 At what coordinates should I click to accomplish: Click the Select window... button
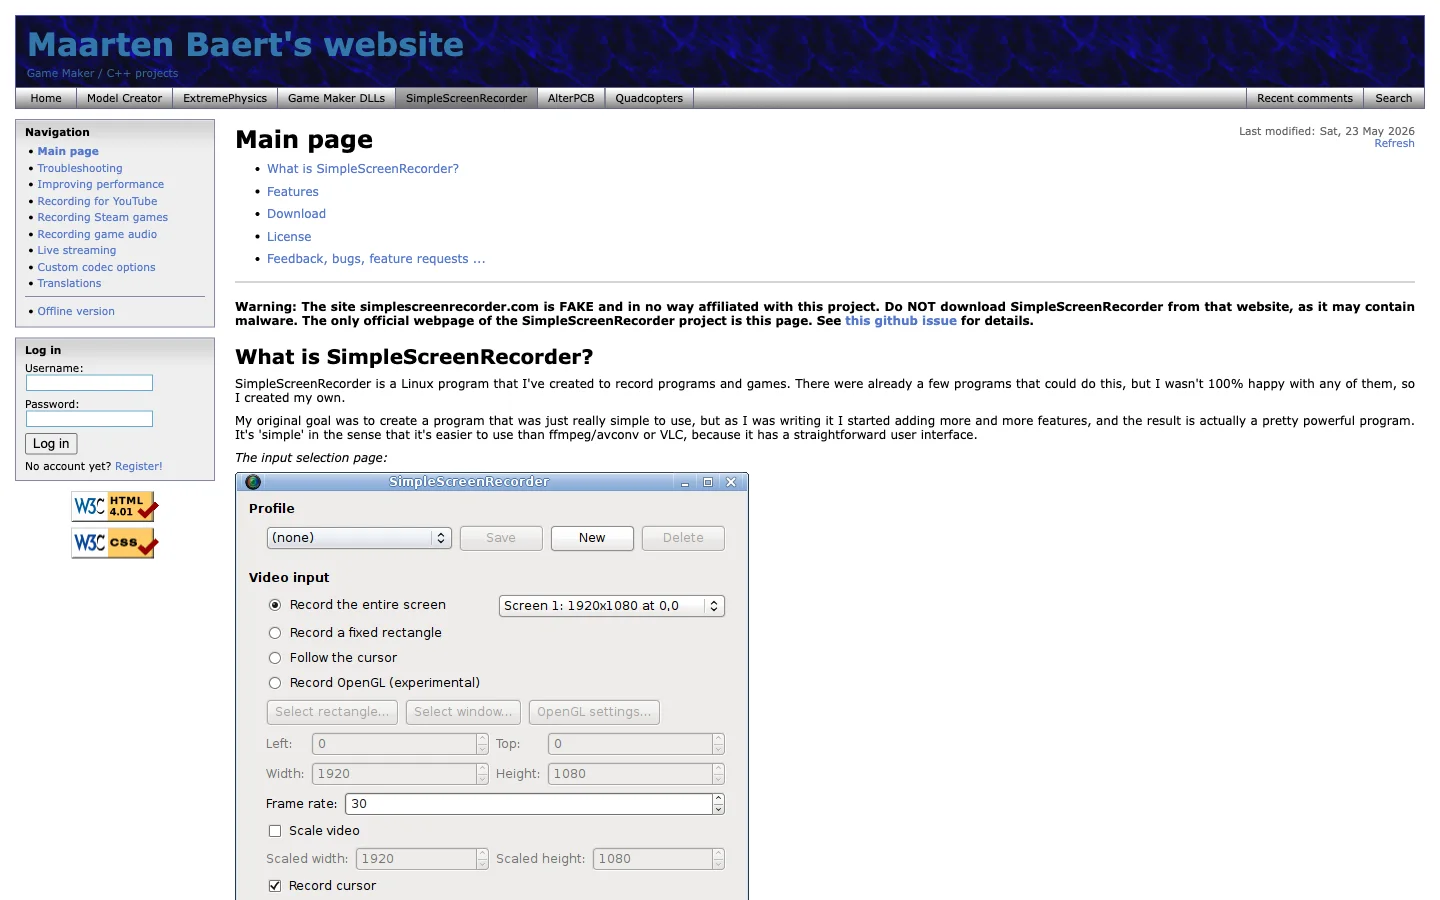coord(463,712)
